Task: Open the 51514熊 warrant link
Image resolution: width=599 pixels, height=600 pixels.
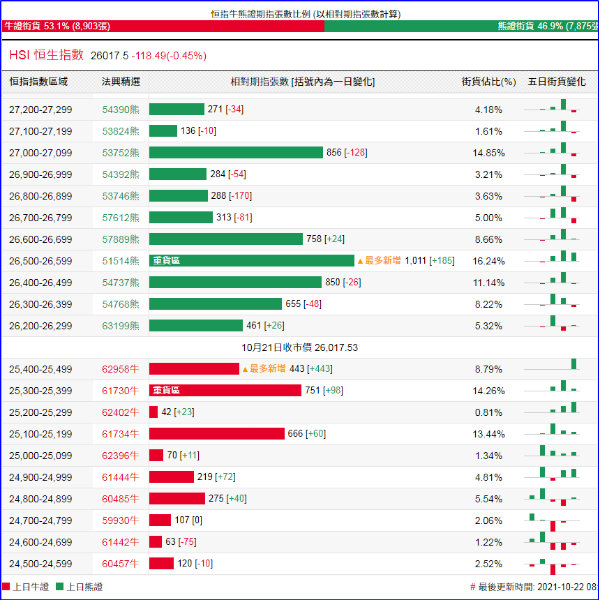Action: click(x=121, y=261)
